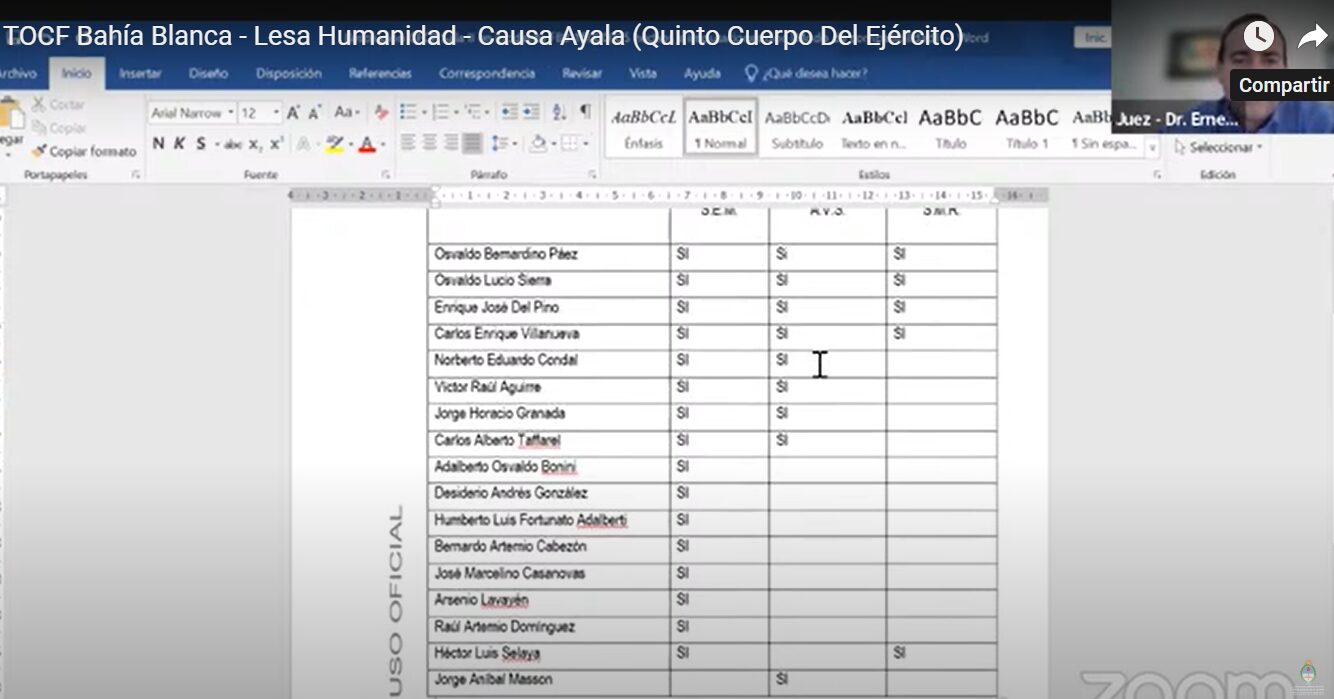Switch to the Insertar ribbon tab
Screen dimensions: 1334x699
point(140,74)
